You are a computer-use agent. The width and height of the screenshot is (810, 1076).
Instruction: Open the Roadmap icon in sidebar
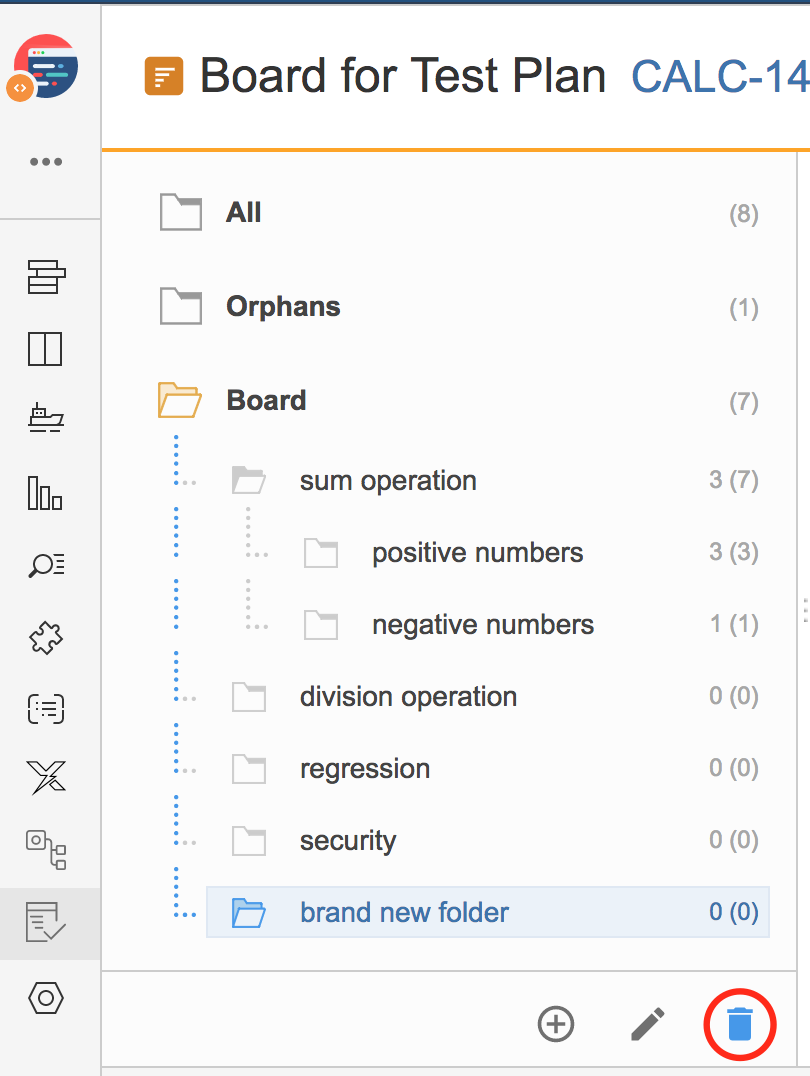pos(46,277)
